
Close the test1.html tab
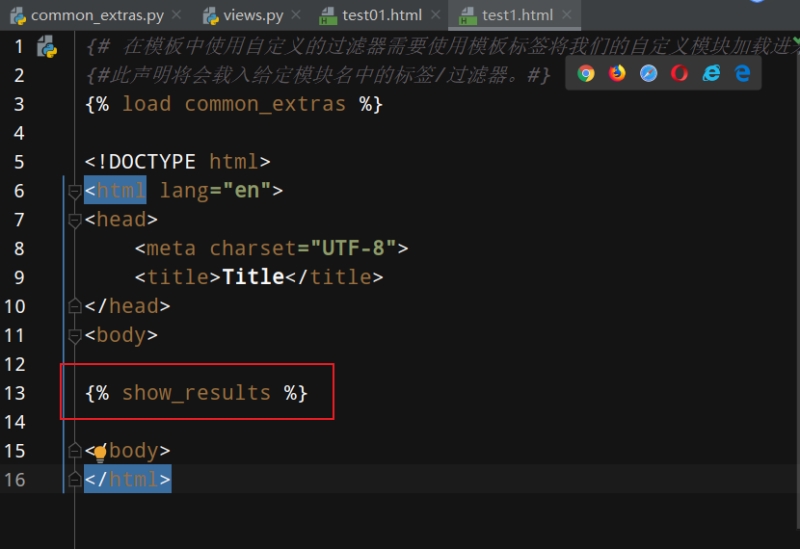coord(566,15)
